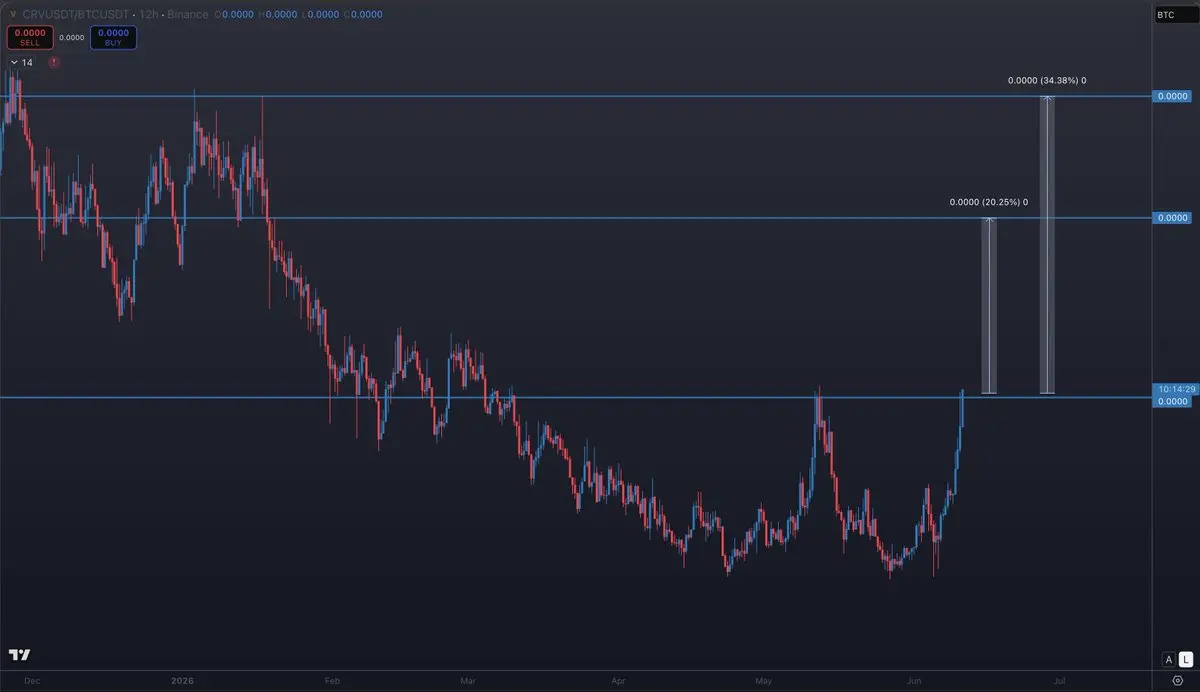The height and width of the screenshot is (692, 1200).
Task: Click the Jun label on time axis
Action: click(x=914, y=680)
